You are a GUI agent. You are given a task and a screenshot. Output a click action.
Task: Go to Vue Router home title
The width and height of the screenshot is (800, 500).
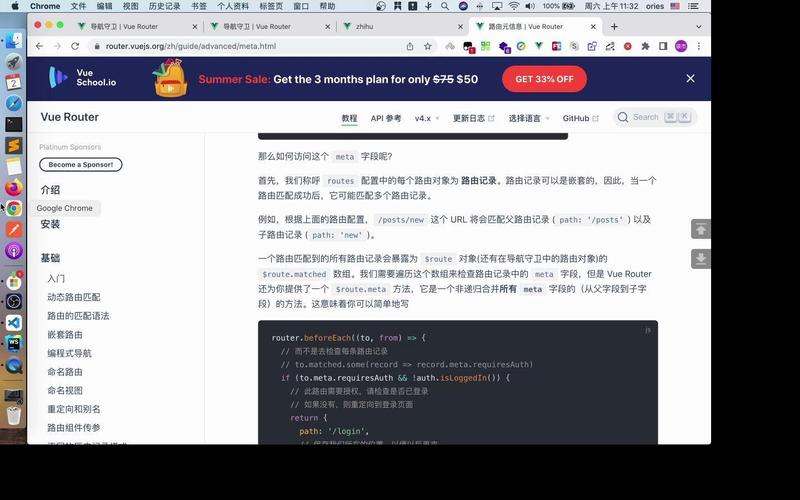coord(70,117)
